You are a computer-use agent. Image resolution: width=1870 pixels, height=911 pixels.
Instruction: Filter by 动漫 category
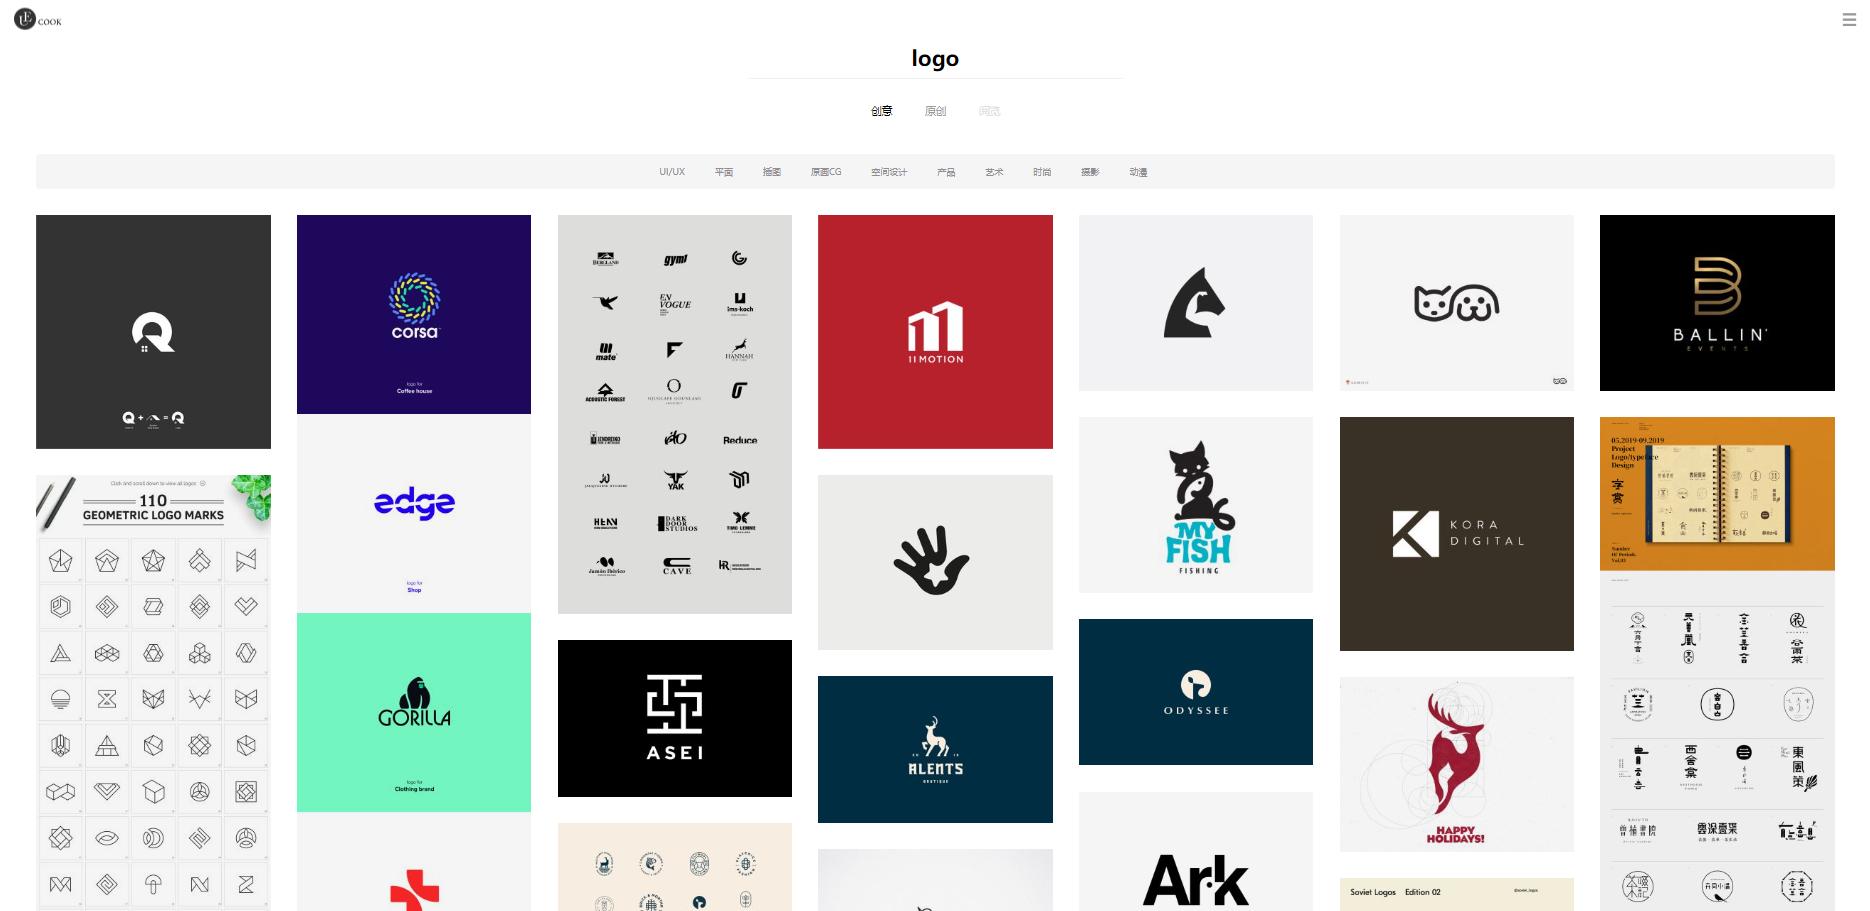(x=1138, y=172)
